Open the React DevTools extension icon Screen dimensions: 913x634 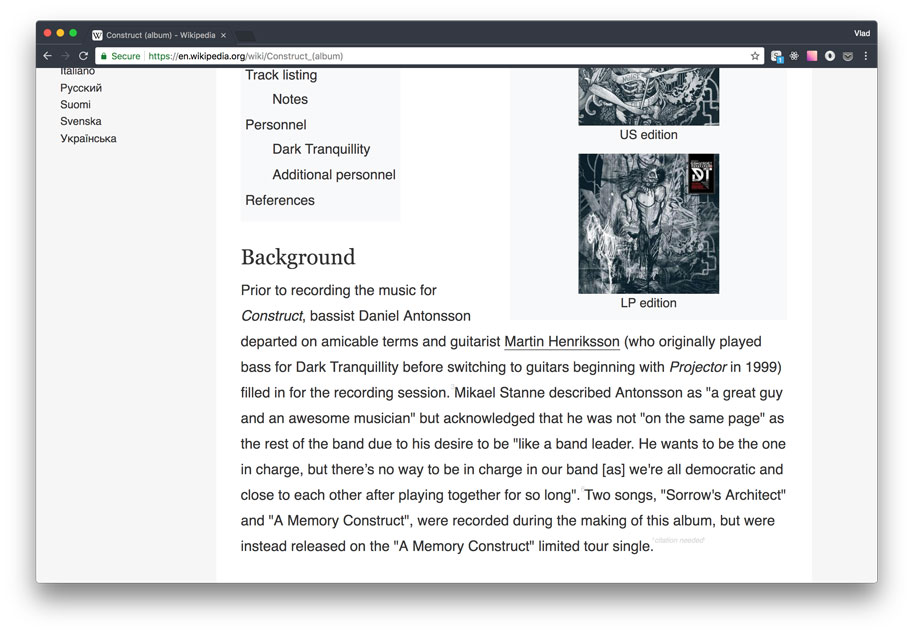pyautogui.click(x=794, y=56)
